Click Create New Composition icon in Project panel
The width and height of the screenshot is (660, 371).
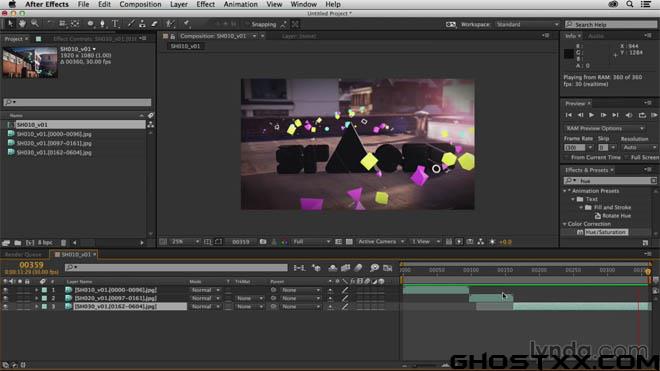[29, 243]
